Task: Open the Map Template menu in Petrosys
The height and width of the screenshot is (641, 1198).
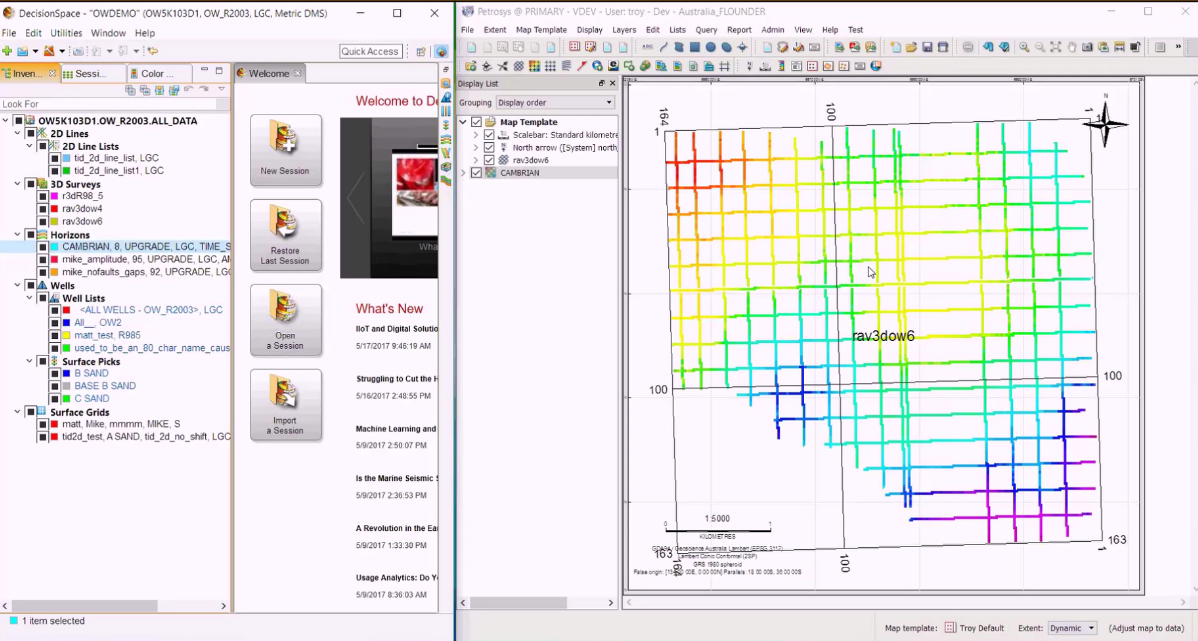Action: coord(541,30)
